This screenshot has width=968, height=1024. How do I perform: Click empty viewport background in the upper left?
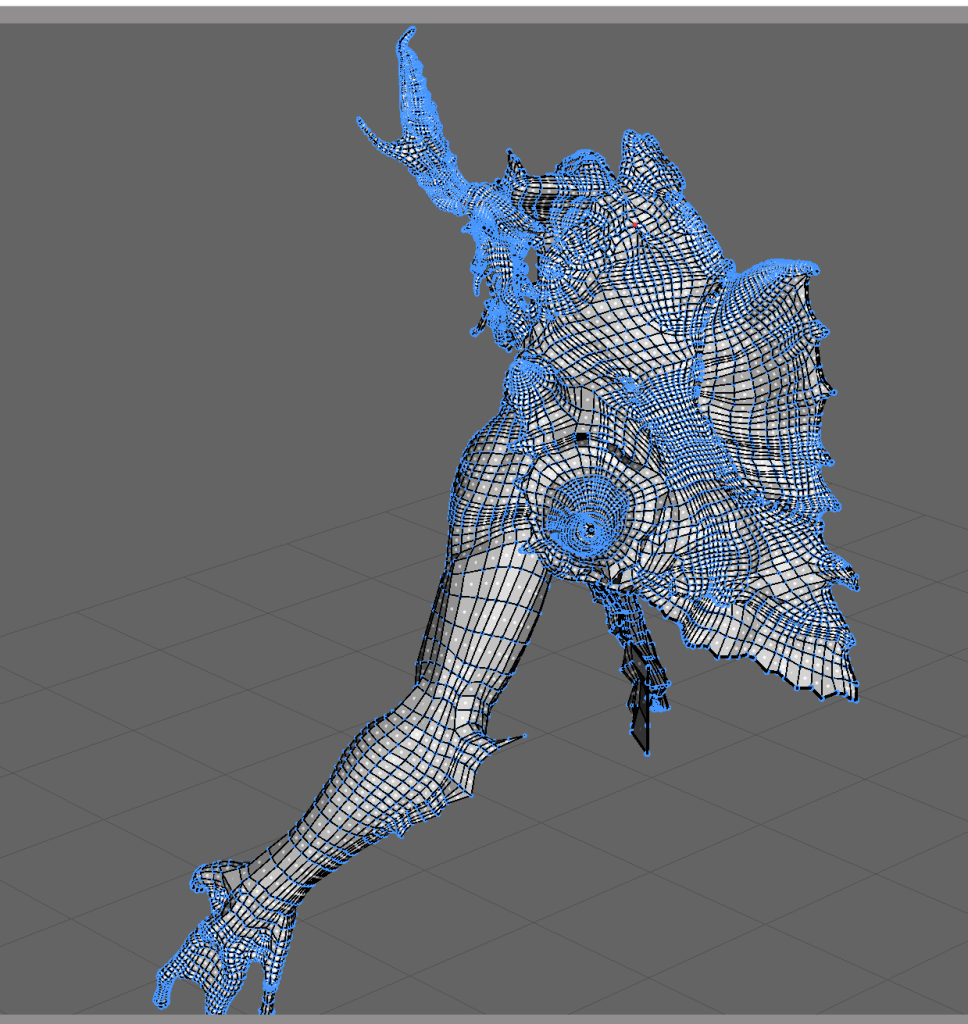(x=150, y=200)
